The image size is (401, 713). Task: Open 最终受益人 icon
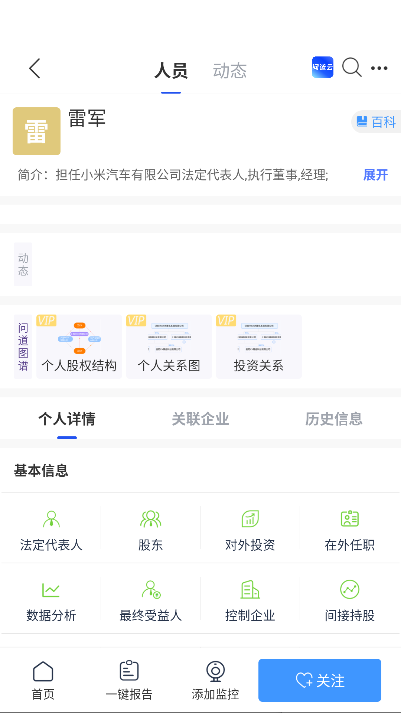click(x=150, y=590)
